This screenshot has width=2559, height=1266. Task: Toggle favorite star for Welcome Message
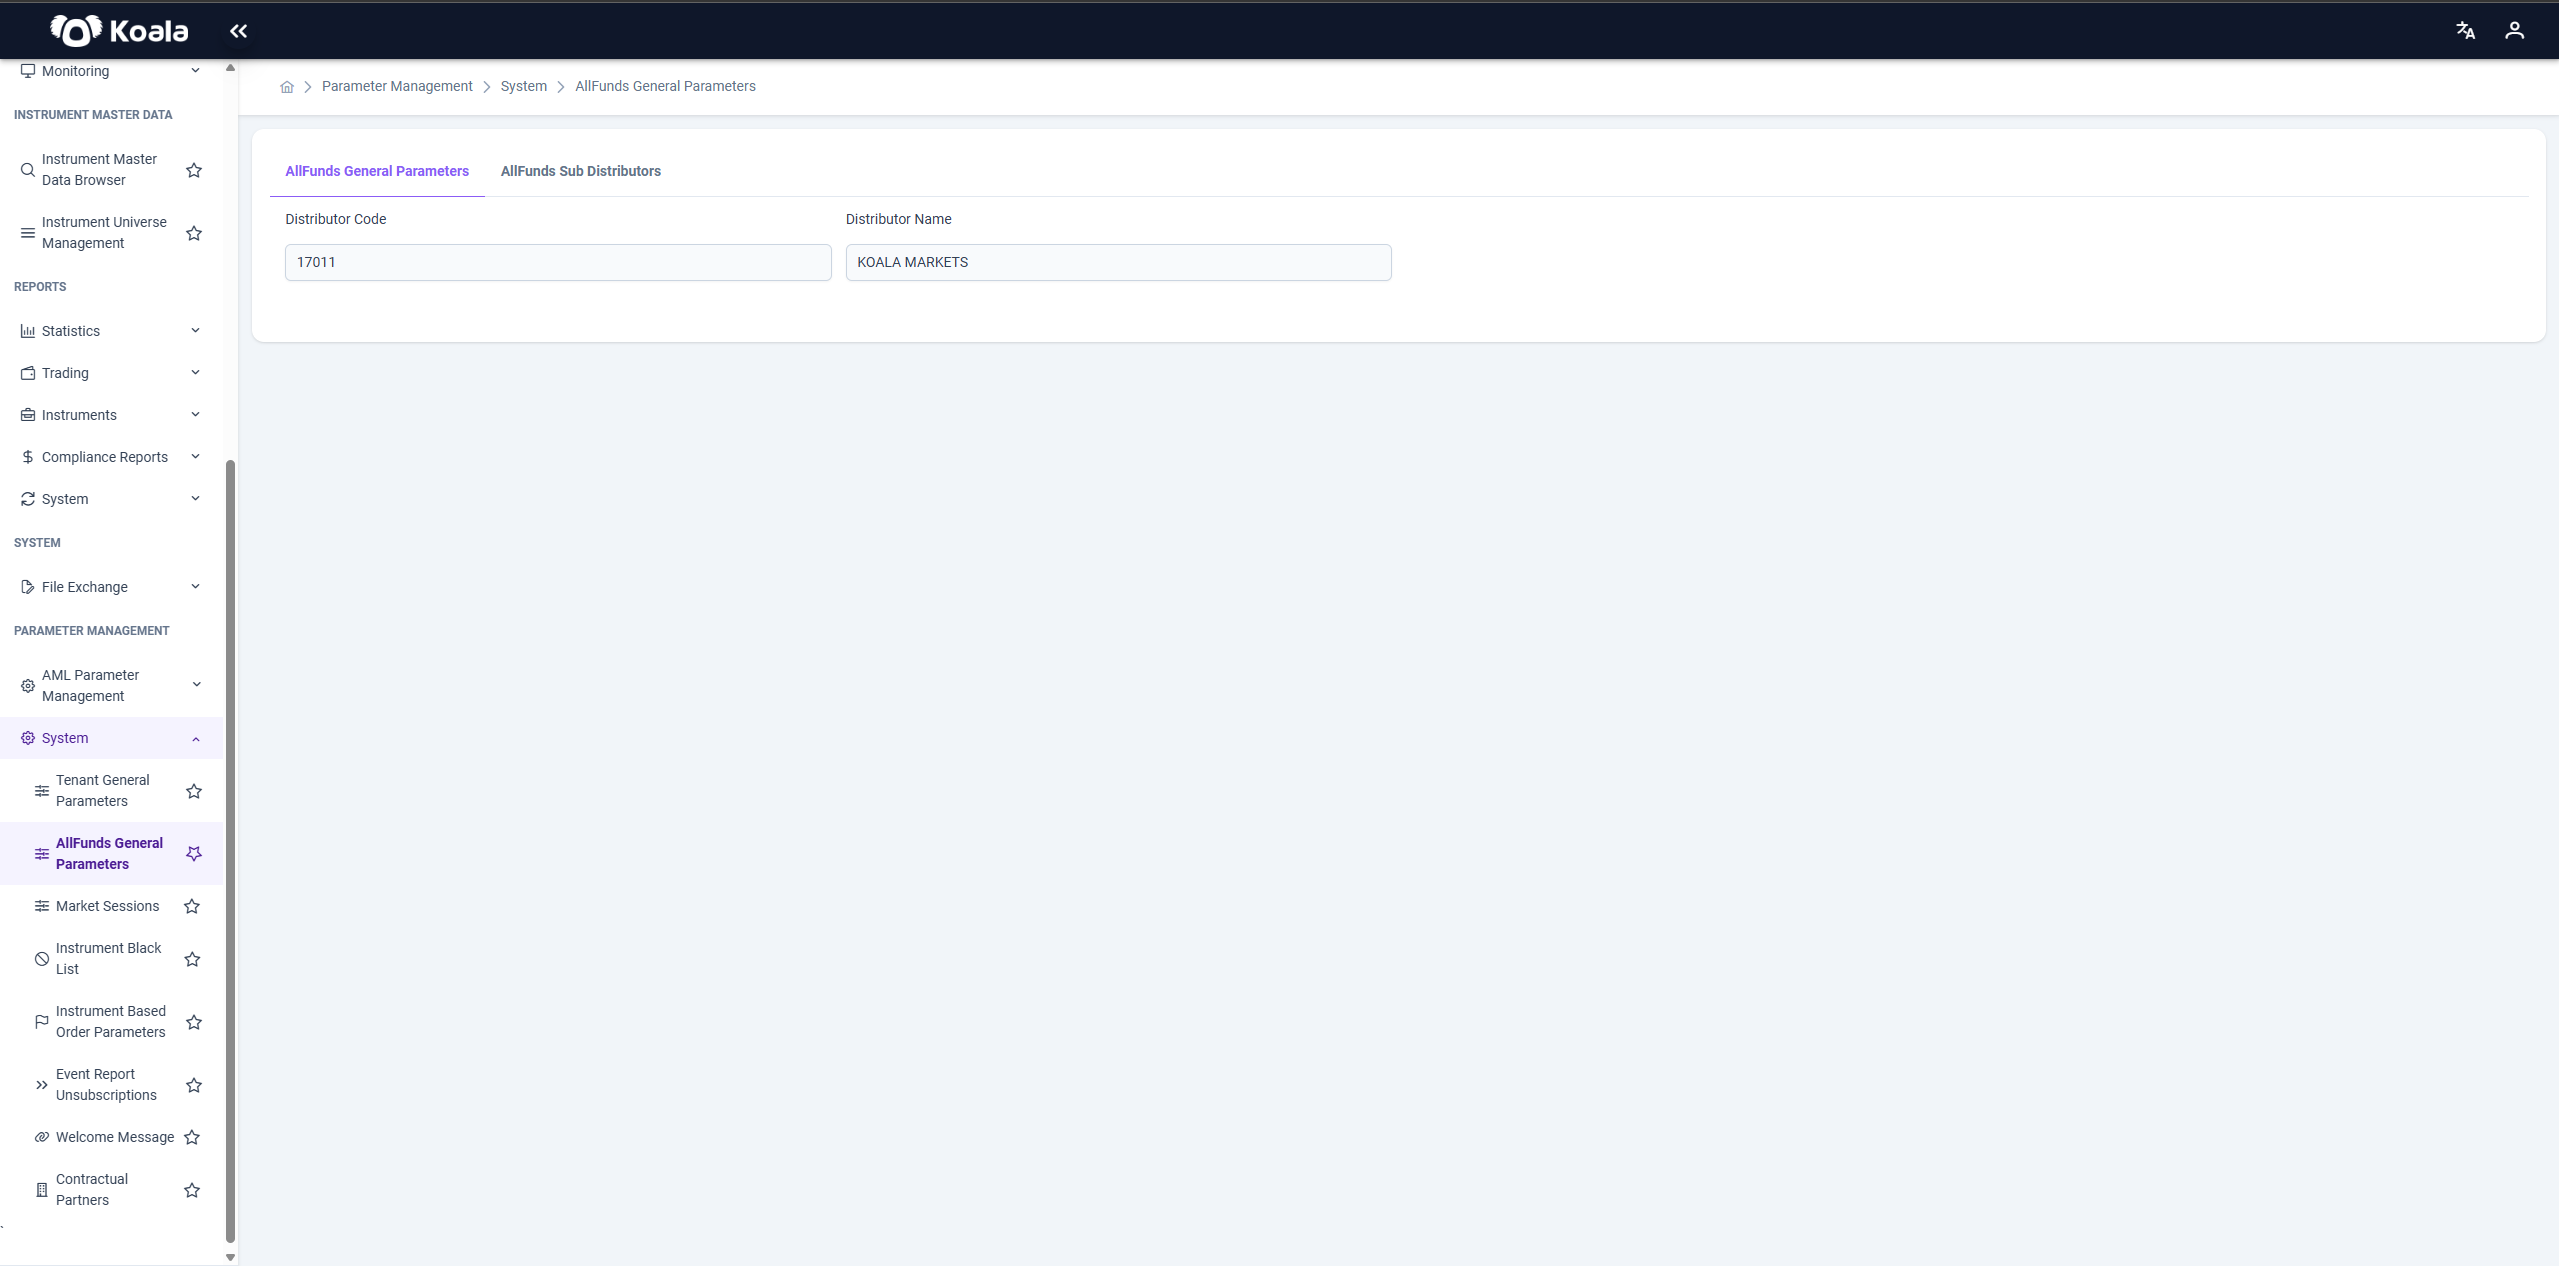[192, 1137]
